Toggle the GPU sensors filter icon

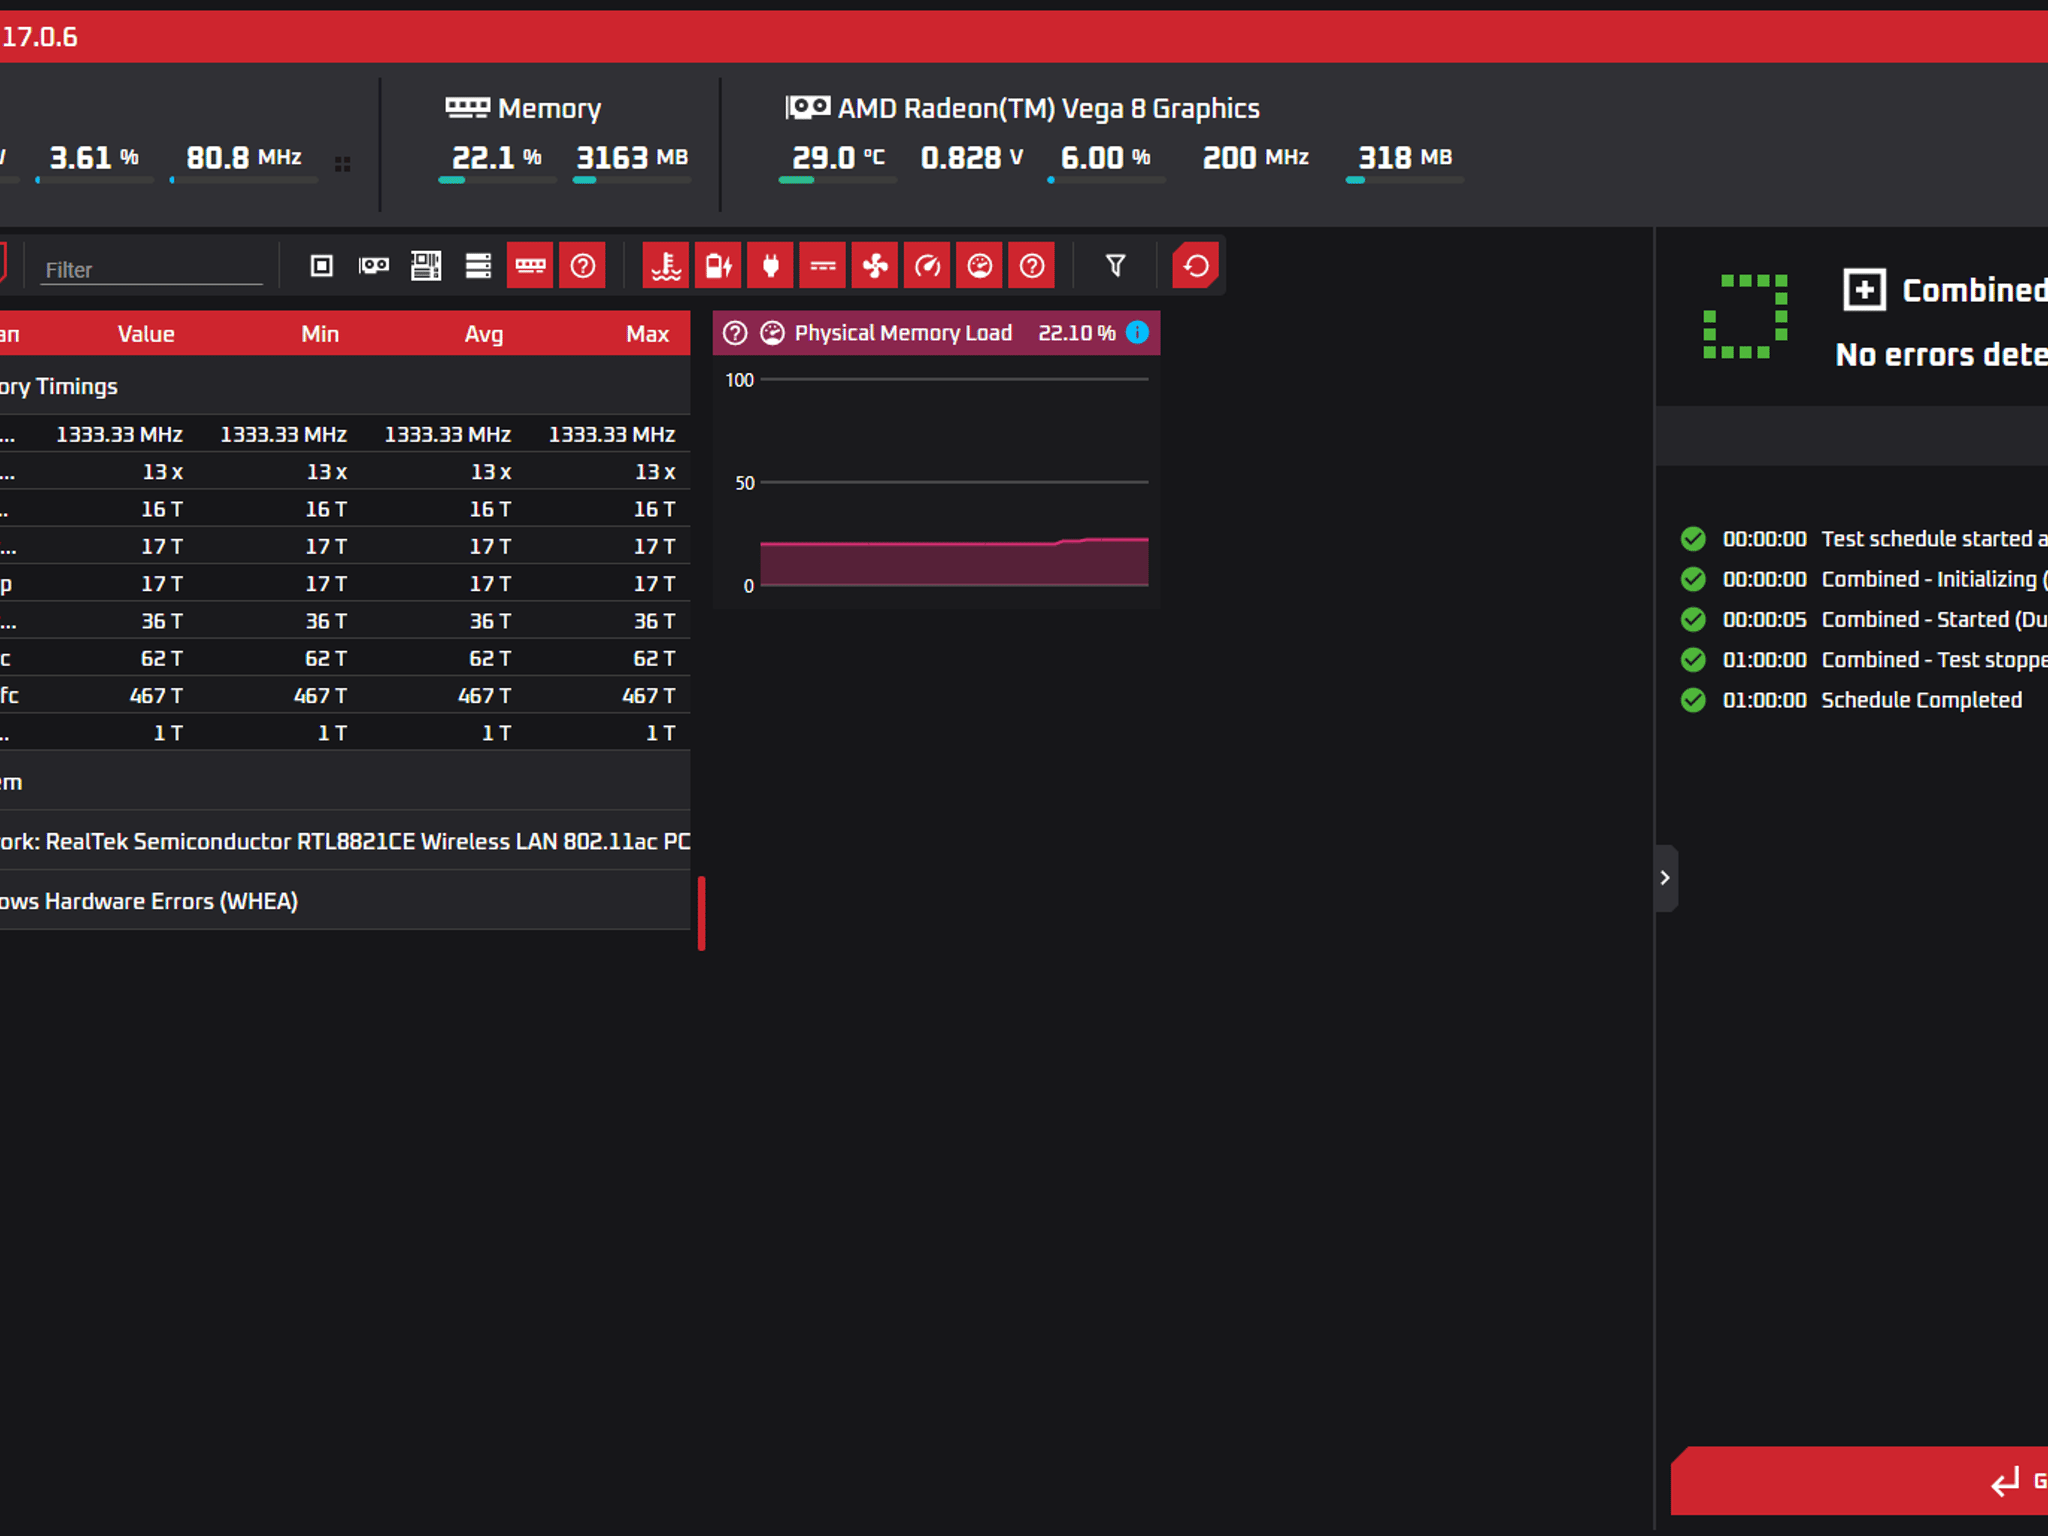tap(374, 266)
